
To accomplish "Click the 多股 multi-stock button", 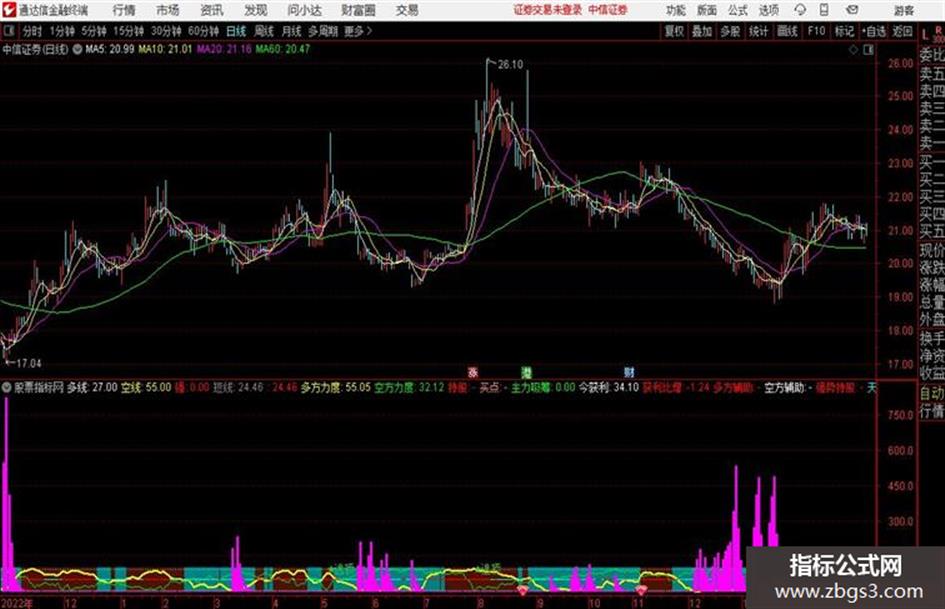I will pos(730,31).
